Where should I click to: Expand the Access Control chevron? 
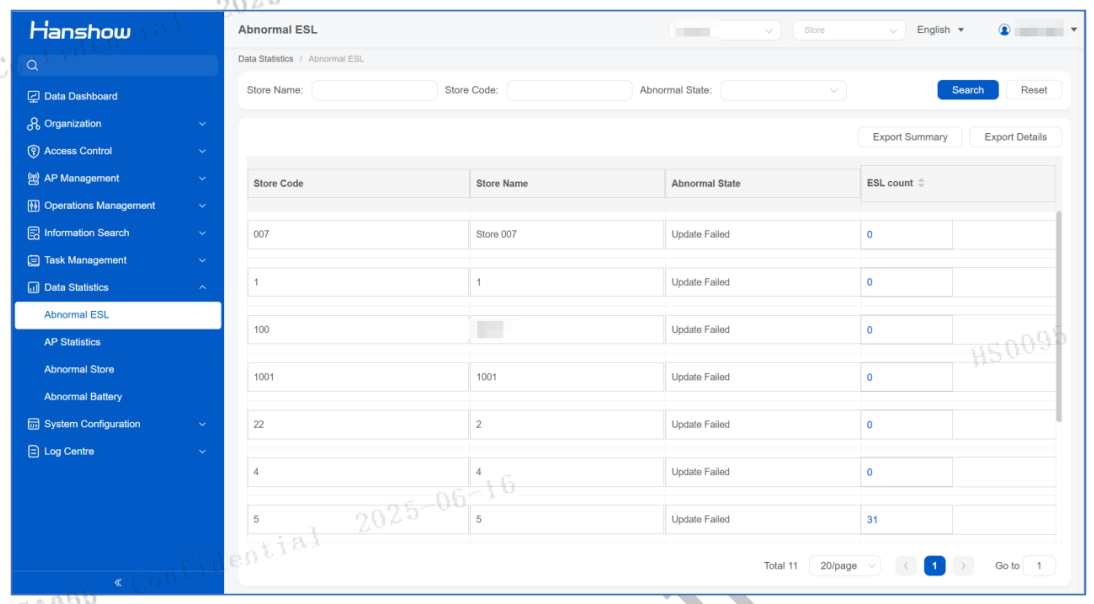[x=202, y=151]
